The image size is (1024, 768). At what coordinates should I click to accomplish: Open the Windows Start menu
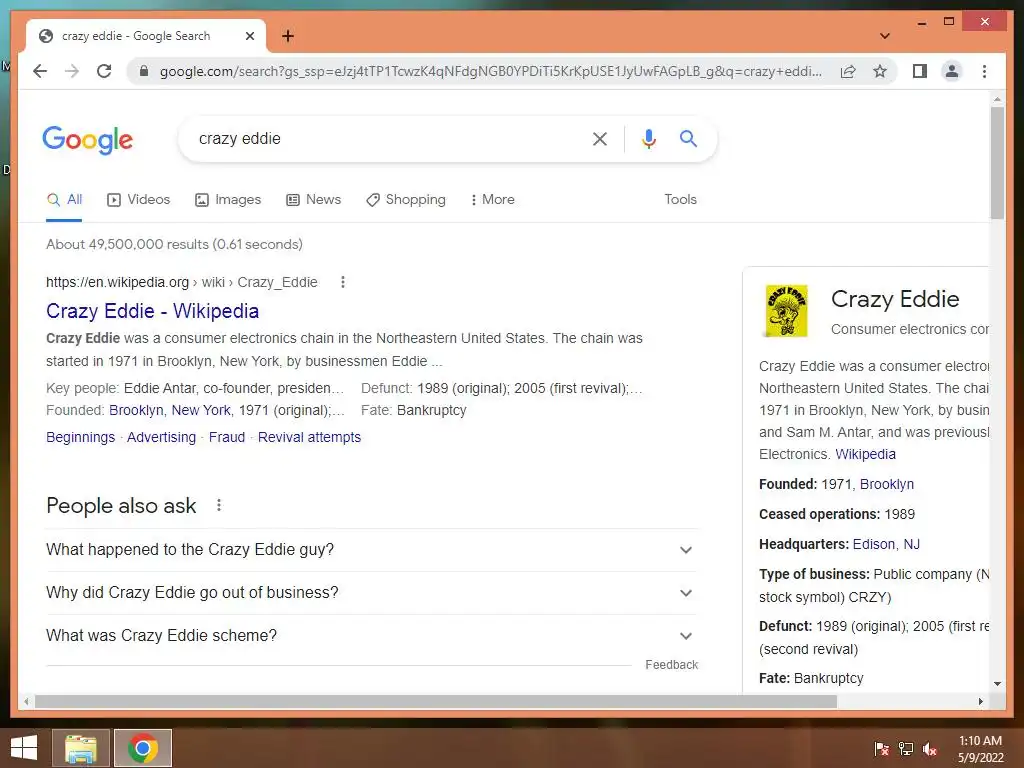[x=24, y=748]
